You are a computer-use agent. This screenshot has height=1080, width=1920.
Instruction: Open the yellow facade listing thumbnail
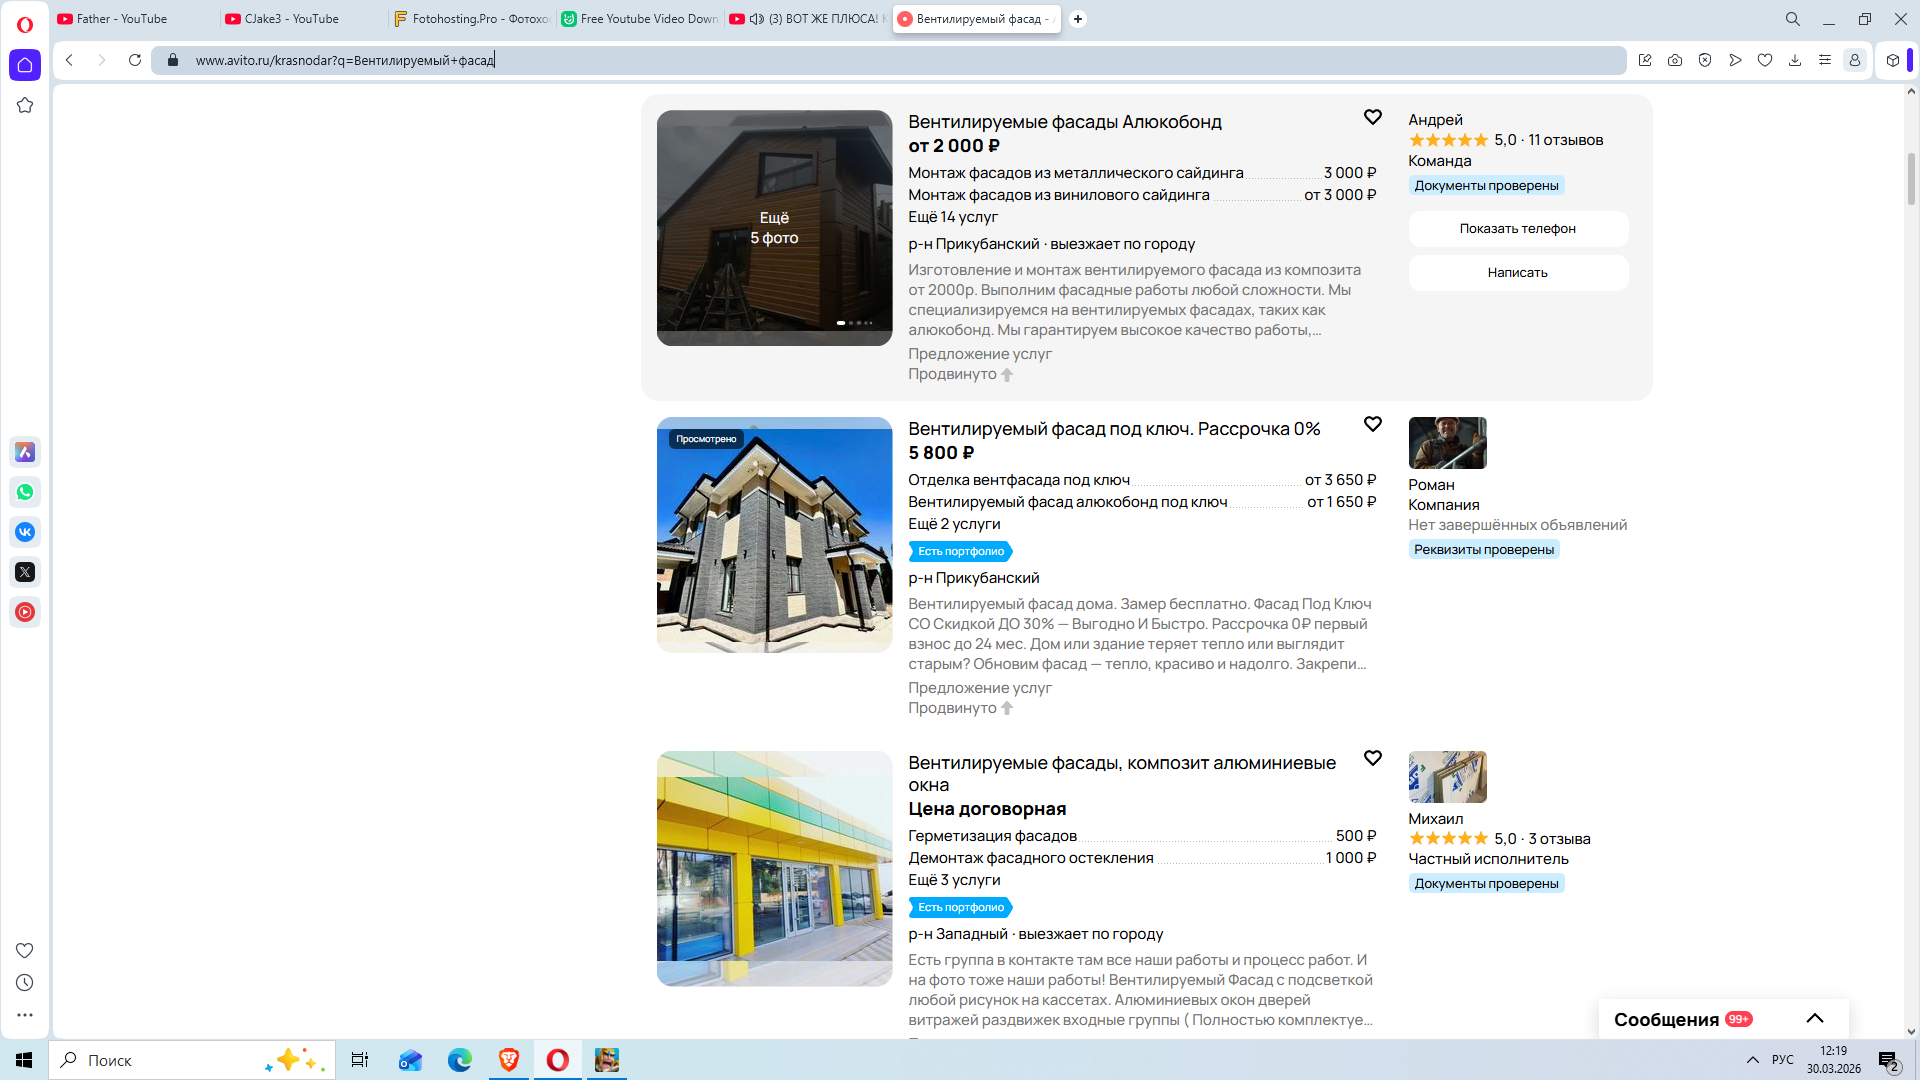pyautogui.click(x=774, y=869)
